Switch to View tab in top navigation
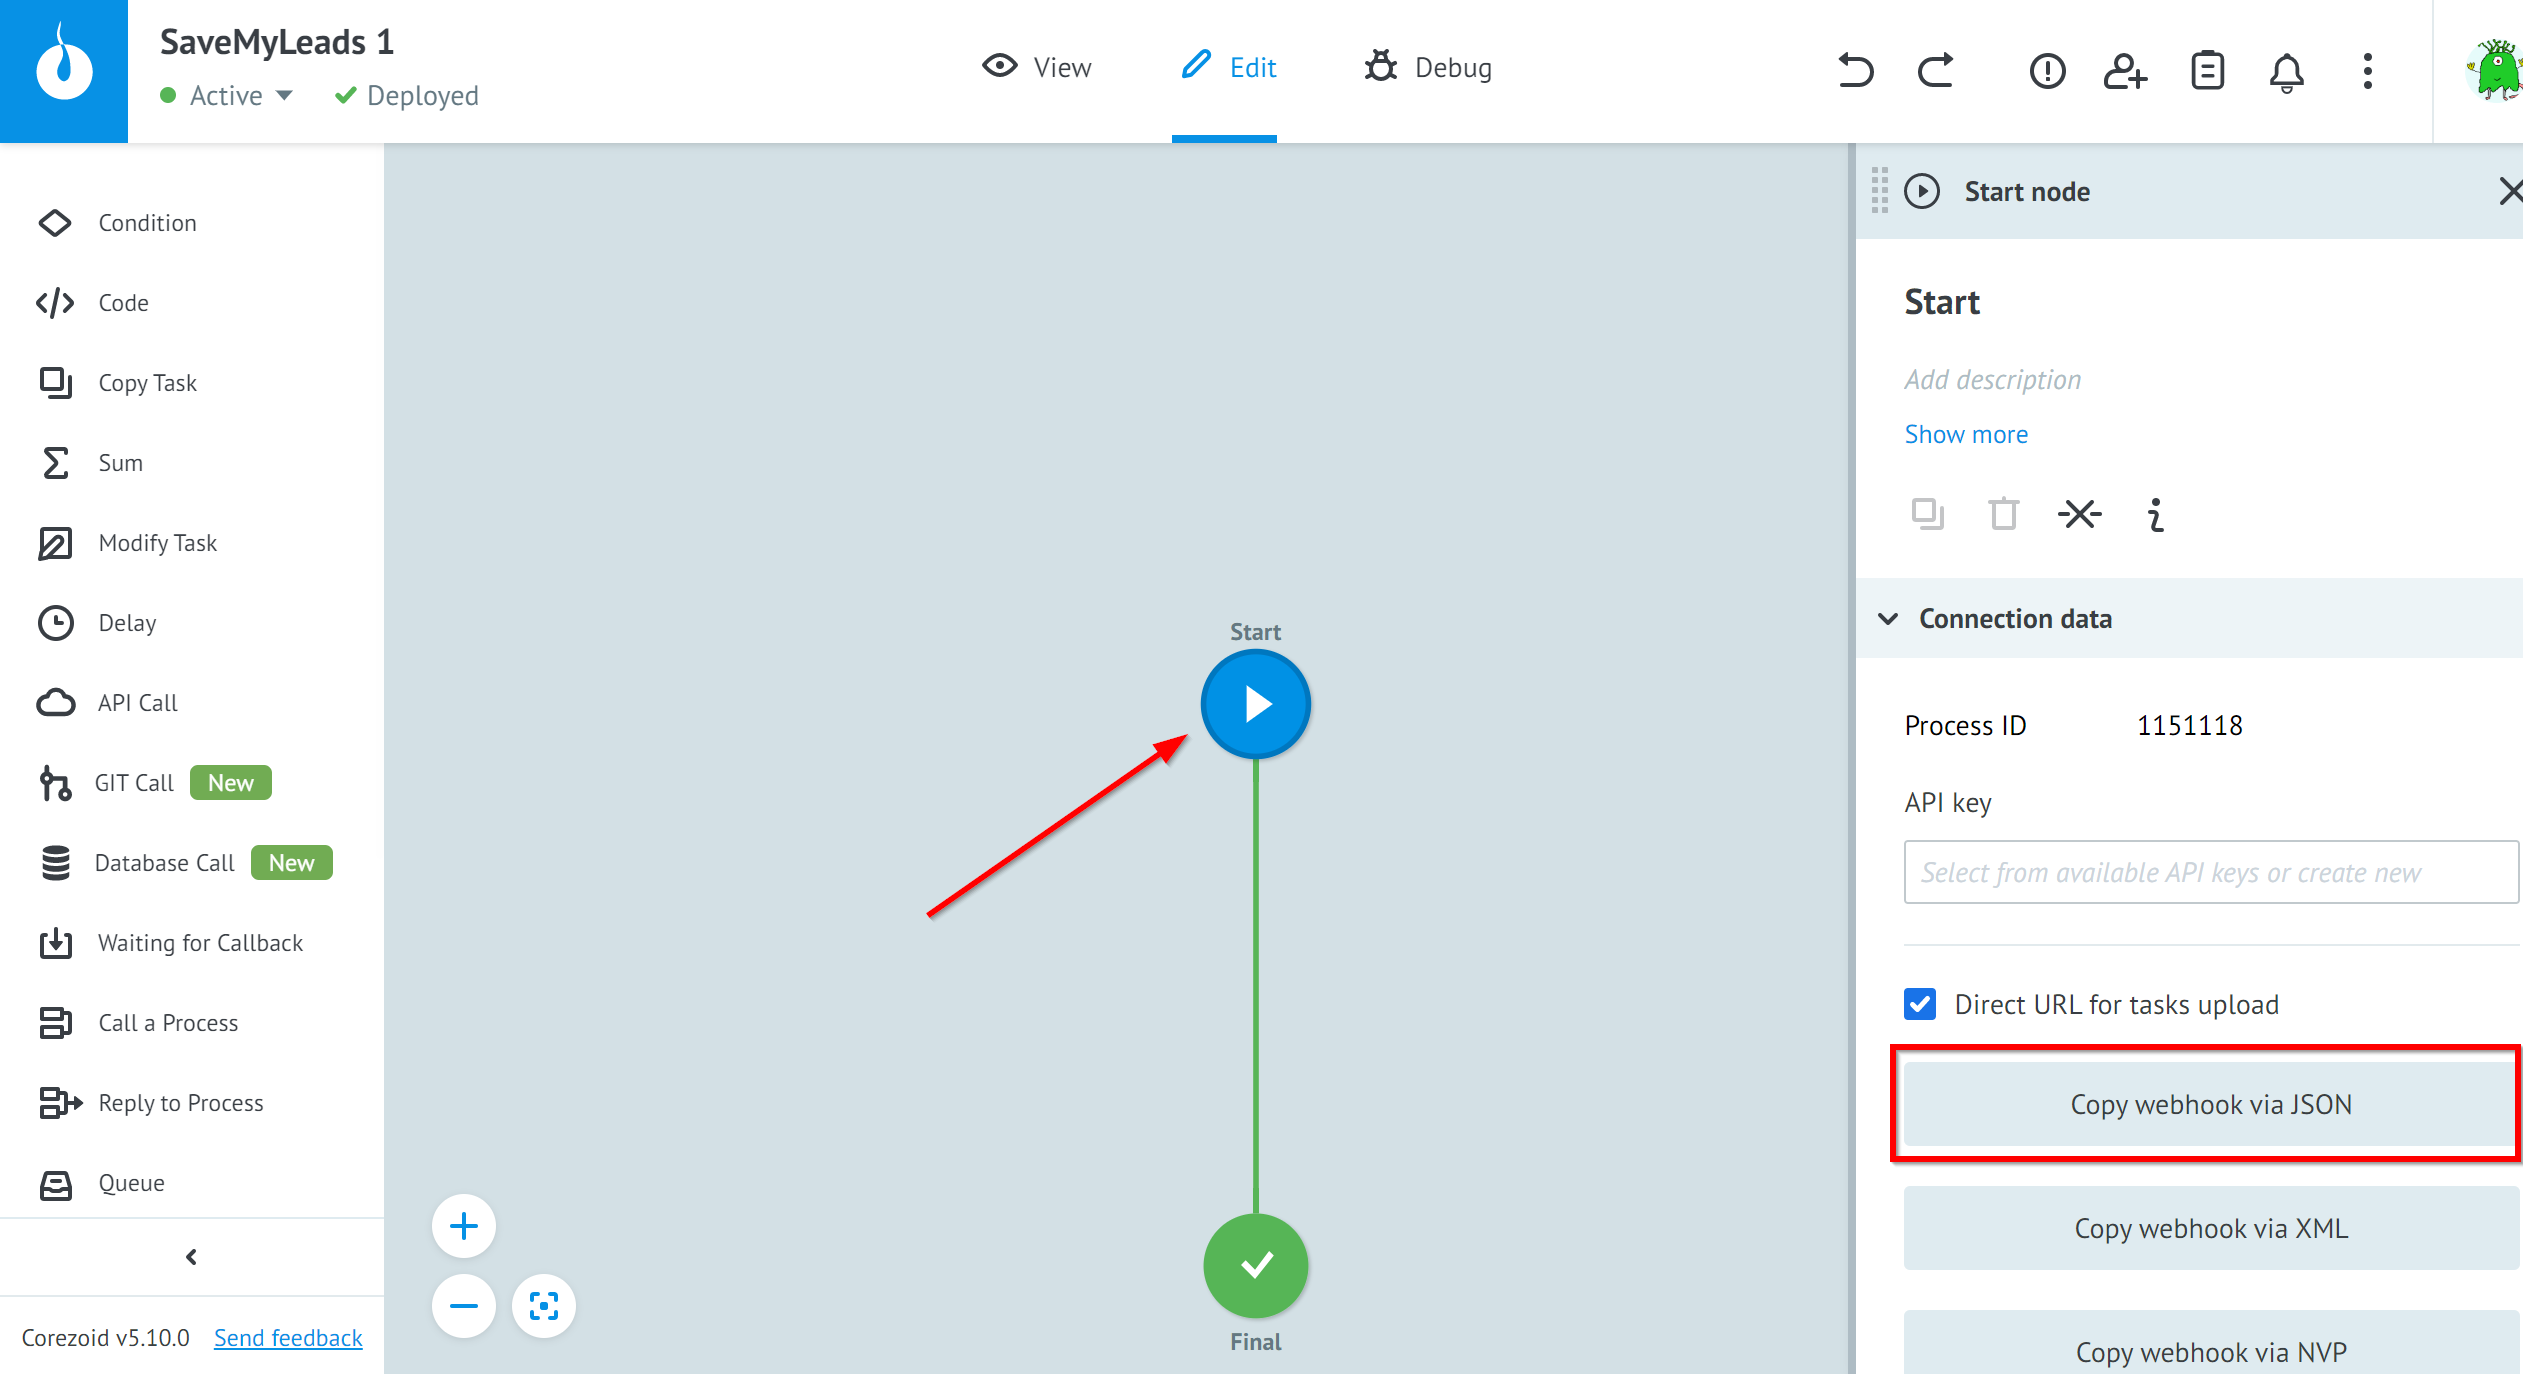Screen dimensions: 2523x1374 click(x=1034, y=68)
